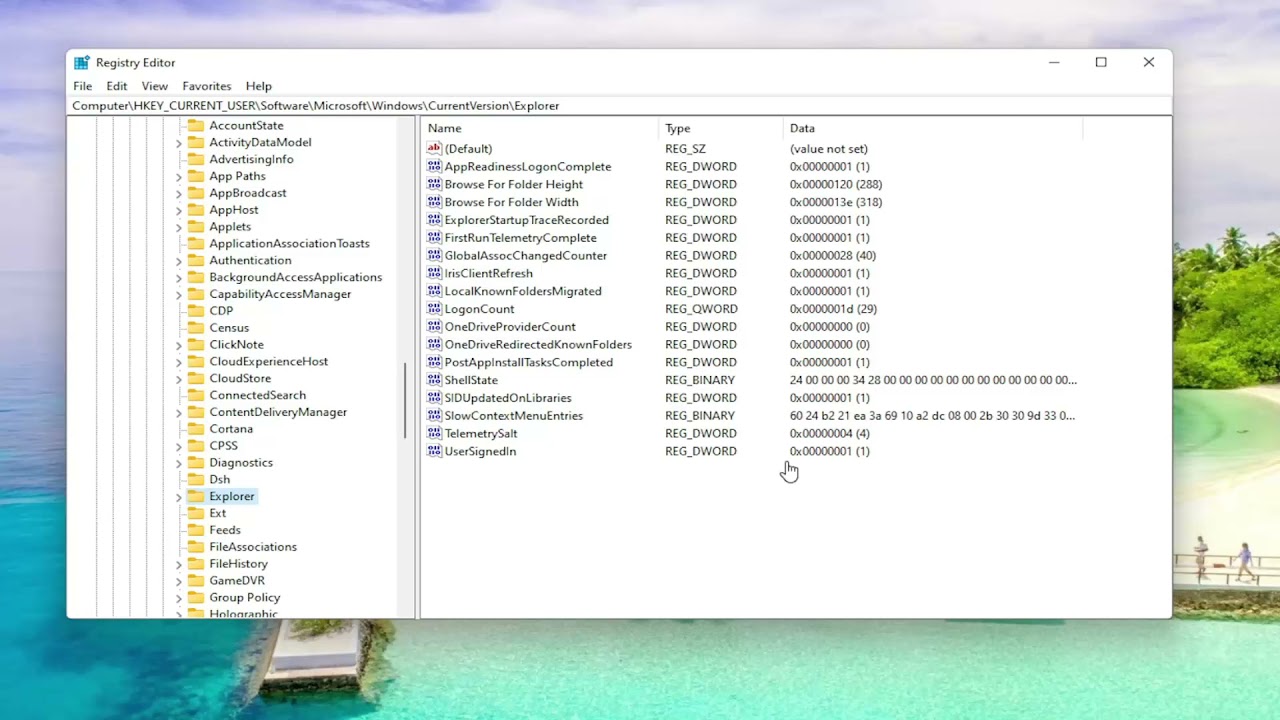Maximize the Registry Editor window
The height and width of the screenshot is (720, 1280).
tap(1101, 62)
